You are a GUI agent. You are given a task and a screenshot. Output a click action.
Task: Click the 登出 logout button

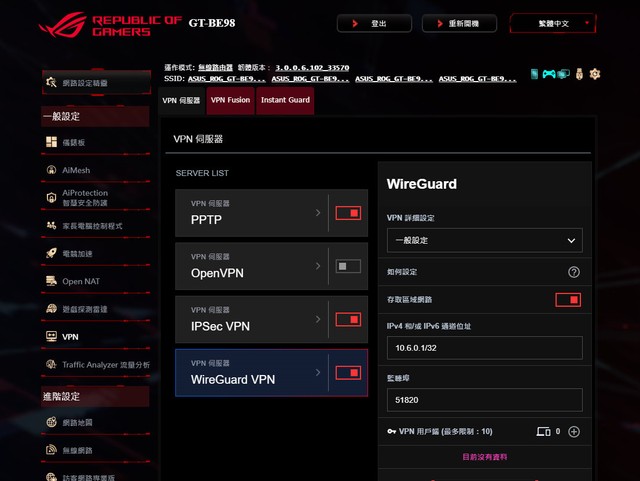[x=374, y=23]
